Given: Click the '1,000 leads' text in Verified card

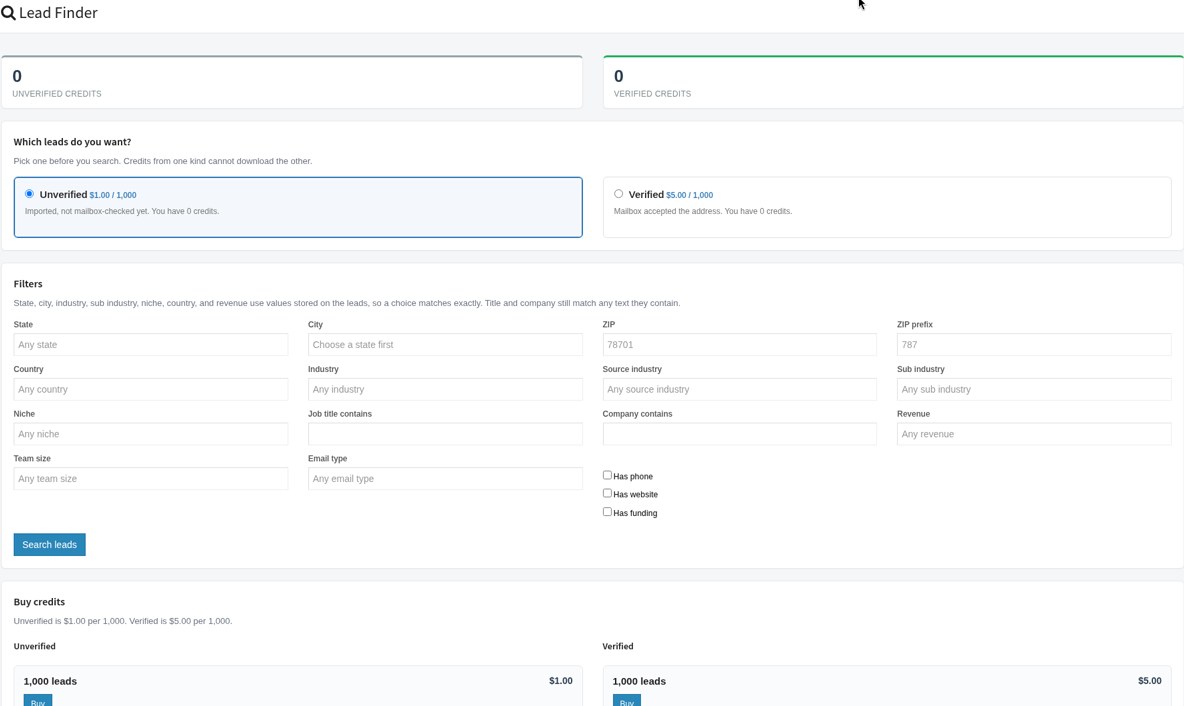Looking at the screenshot, I should 639,681.
